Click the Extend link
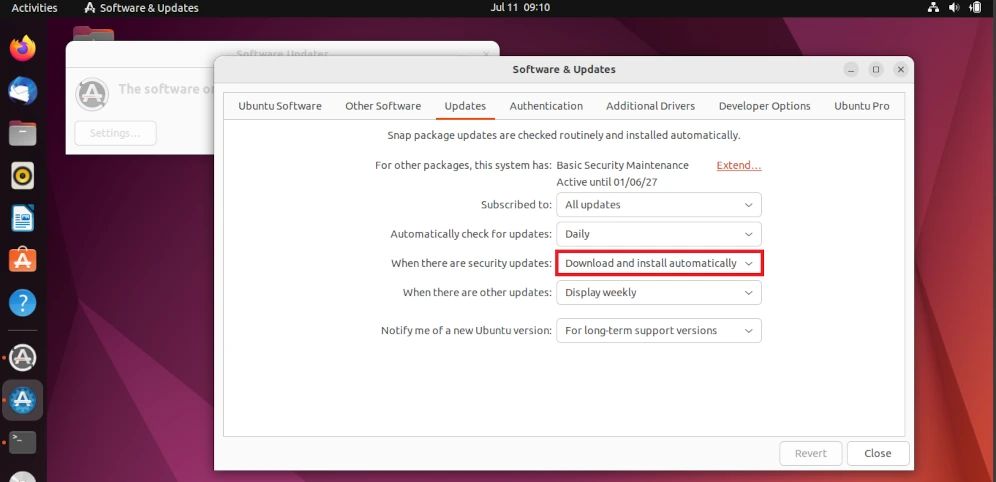 click(x=739, y=165)
